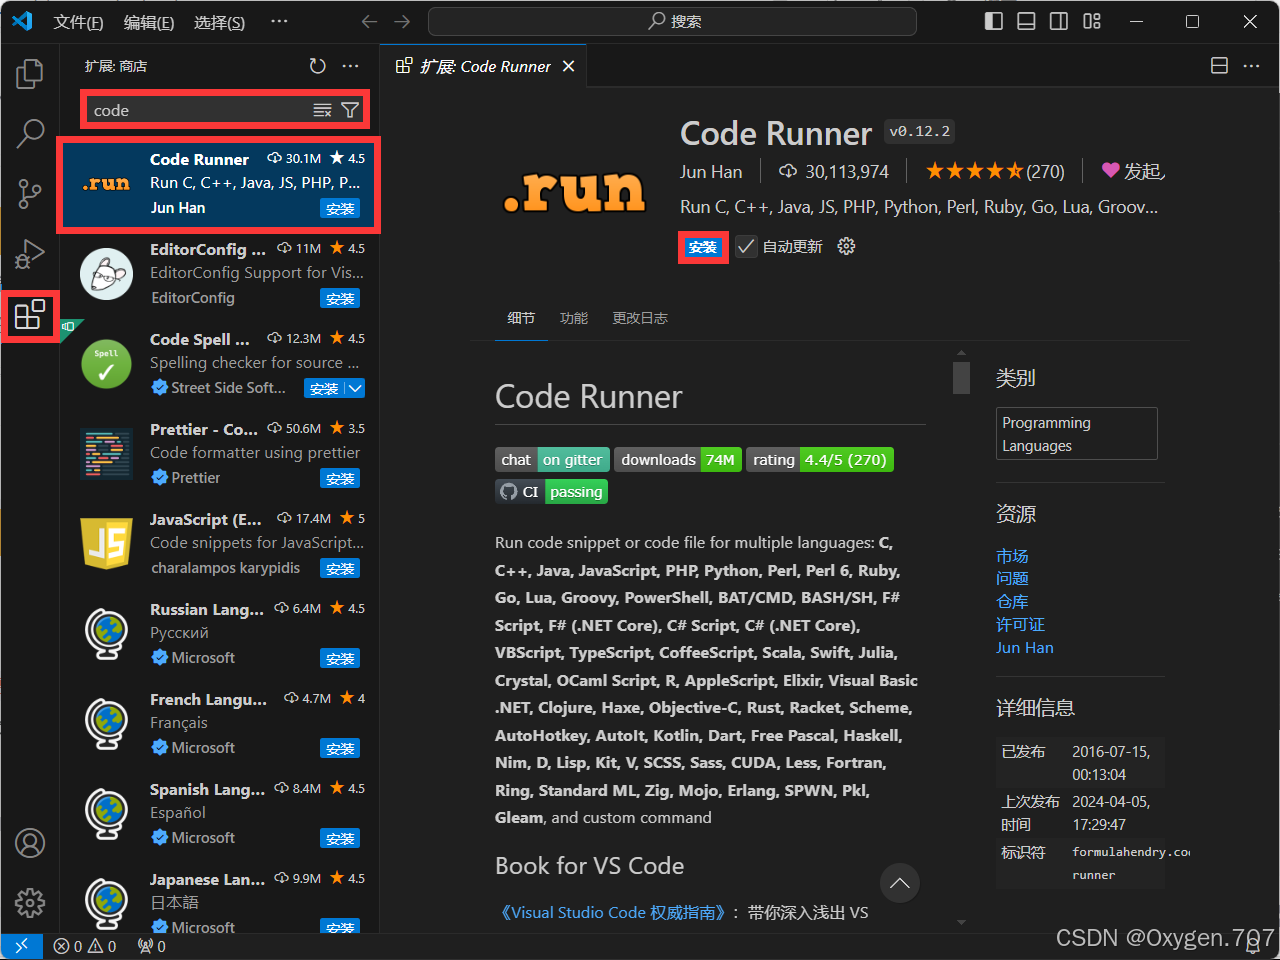Open Run and Debug view
This screenshot has width=1280, height=960.
(30, 254)
